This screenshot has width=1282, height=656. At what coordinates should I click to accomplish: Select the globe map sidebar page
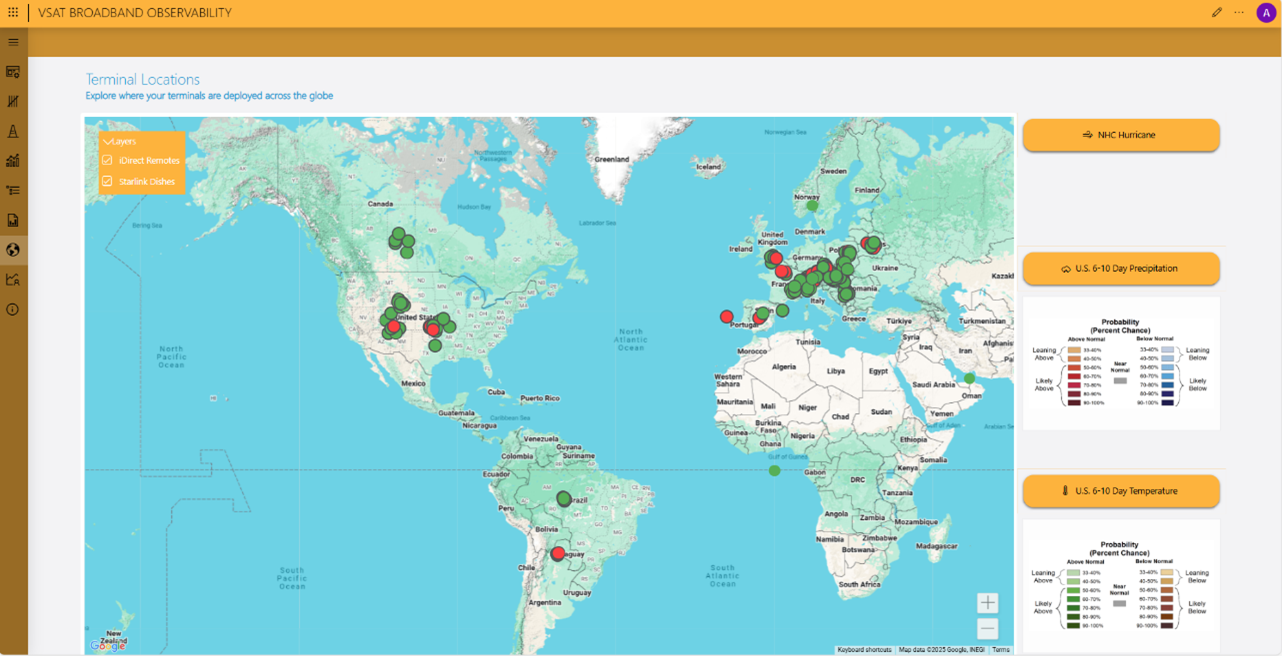(13, 250)
